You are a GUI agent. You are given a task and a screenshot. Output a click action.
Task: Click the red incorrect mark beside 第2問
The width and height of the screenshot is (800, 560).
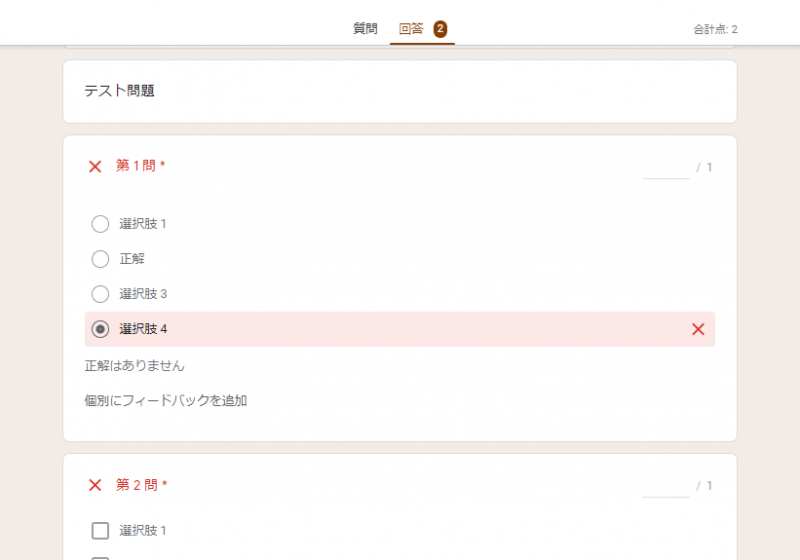tap(95, 485)
